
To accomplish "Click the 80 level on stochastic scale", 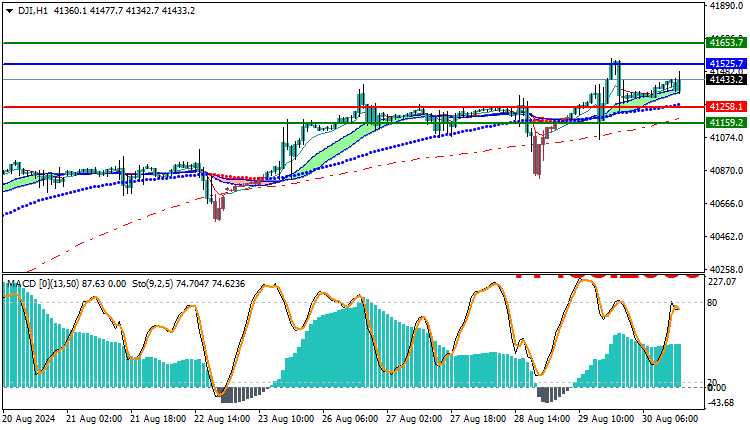I will click(x=712, y=303).
